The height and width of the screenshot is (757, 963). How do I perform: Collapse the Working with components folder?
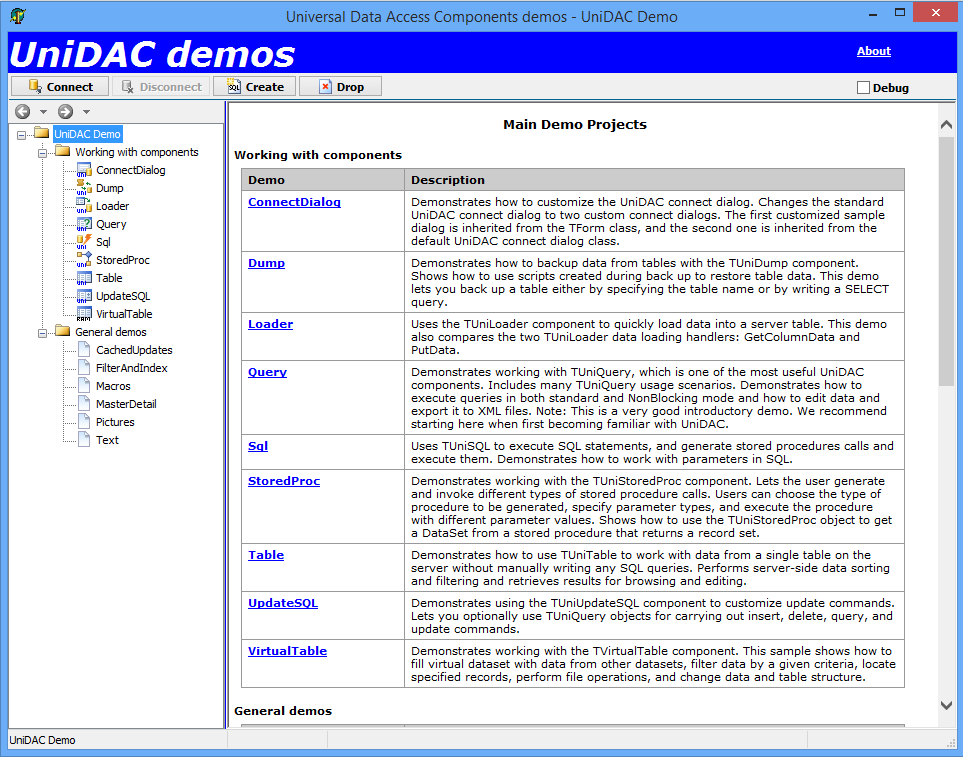click(42, 153)
